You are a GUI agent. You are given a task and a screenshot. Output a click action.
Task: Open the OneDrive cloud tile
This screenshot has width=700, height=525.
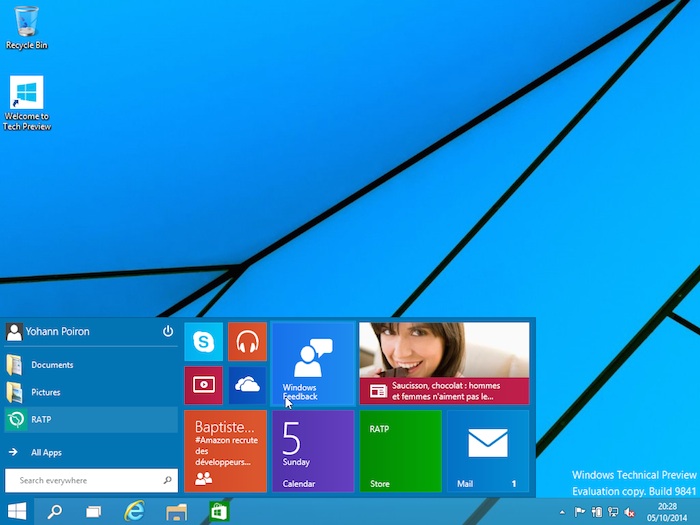click(247, 385)
